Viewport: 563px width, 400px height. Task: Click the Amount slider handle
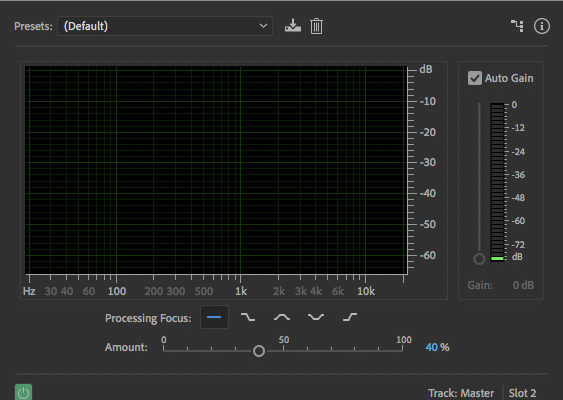259,351
